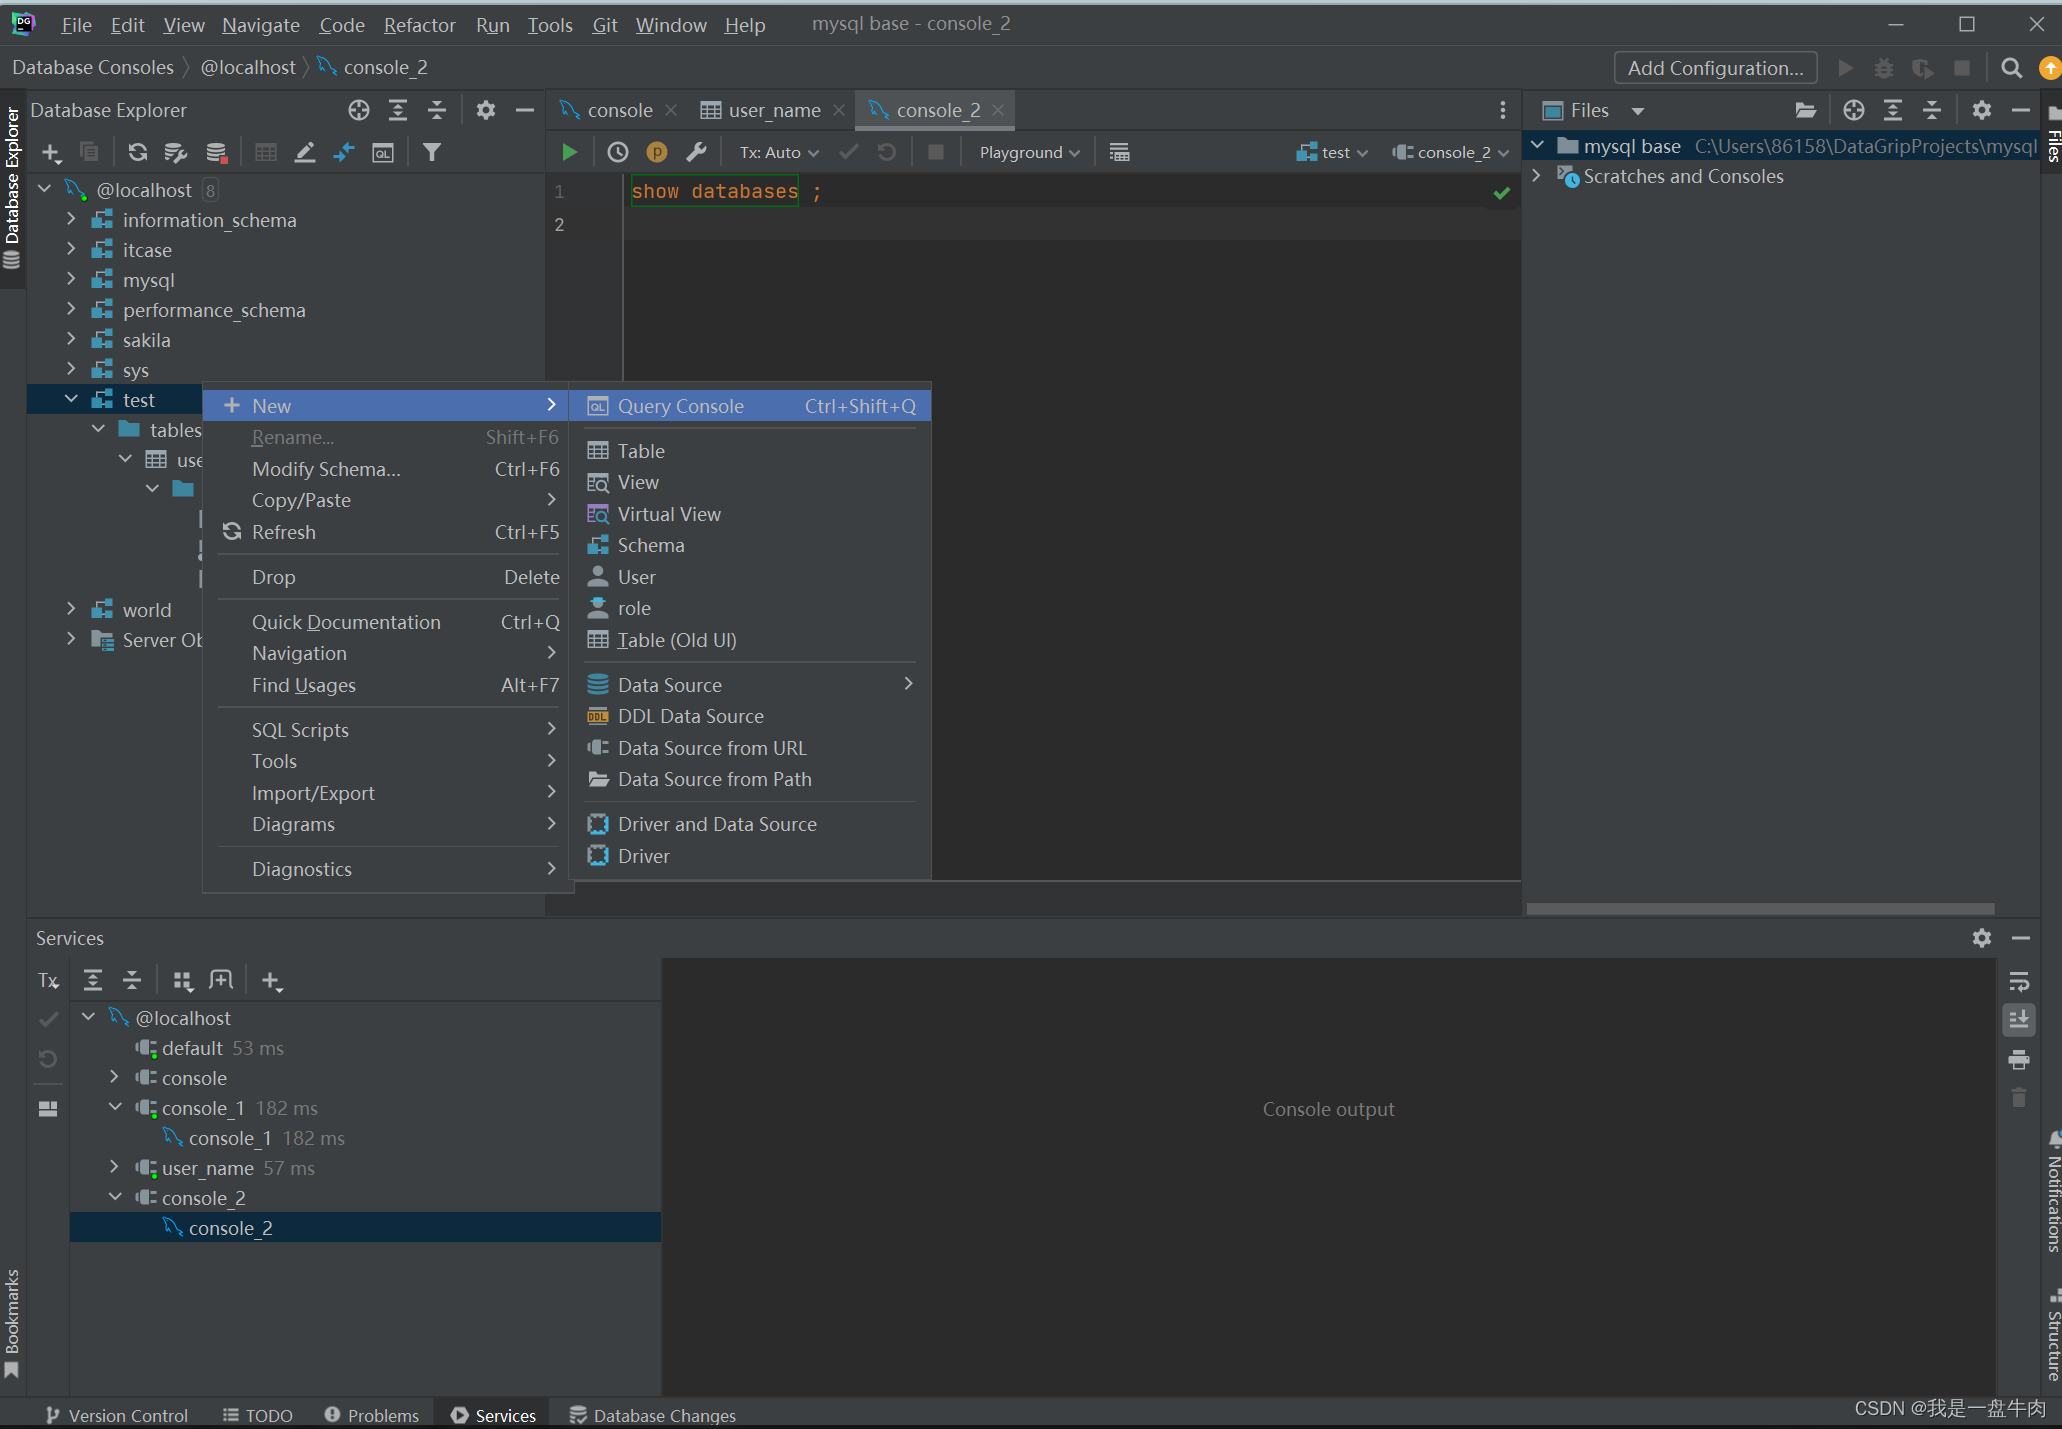This screenshot has width=2062, height=1429.
Task: Select console_1 under @localhost in Services
Action: (203, 1108)
